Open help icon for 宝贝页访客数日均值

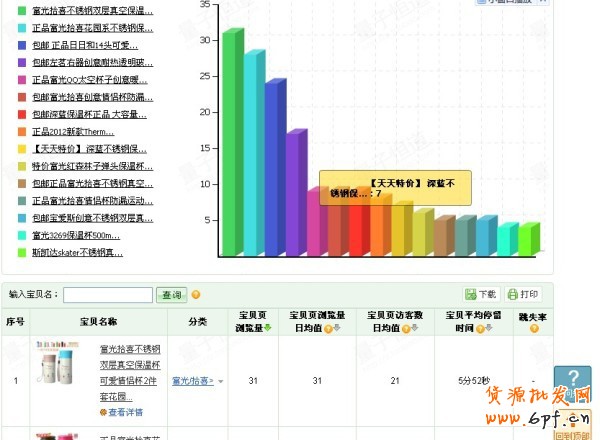pos(406,329)
